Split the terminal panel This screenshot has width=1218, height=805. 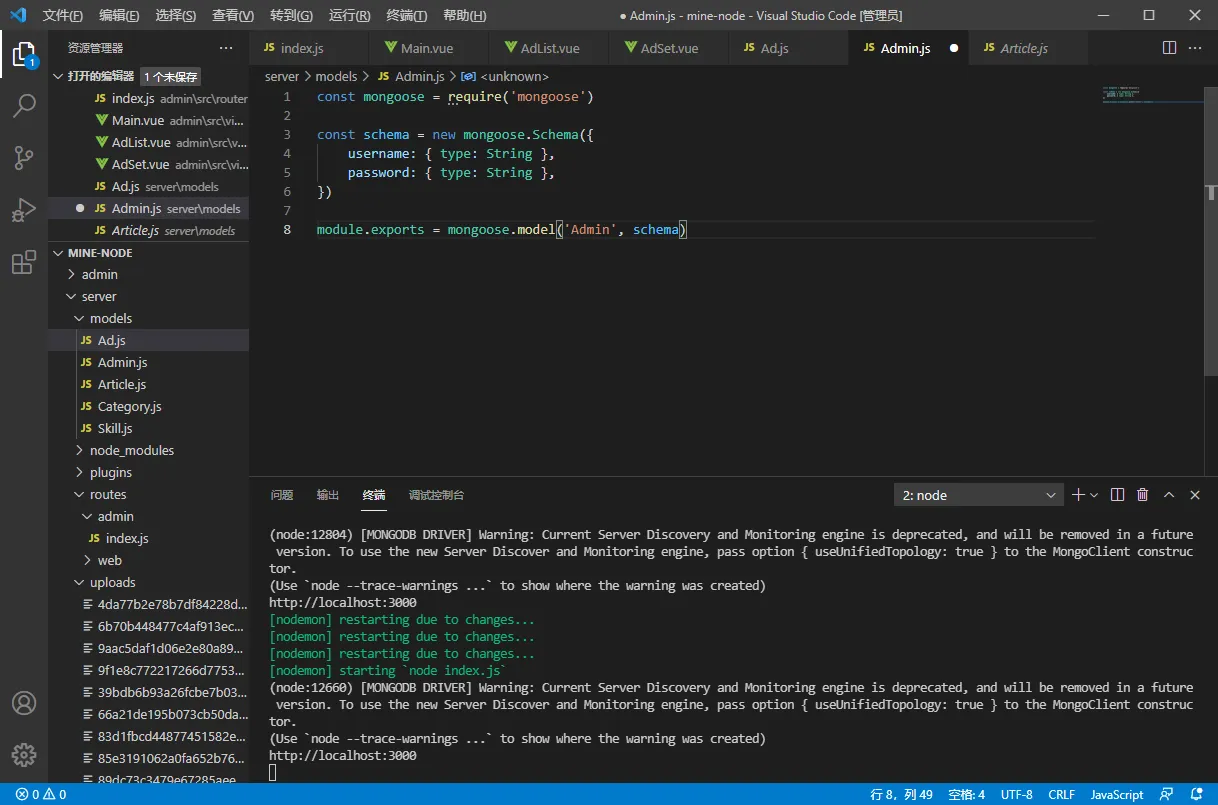pos(1118,495)
